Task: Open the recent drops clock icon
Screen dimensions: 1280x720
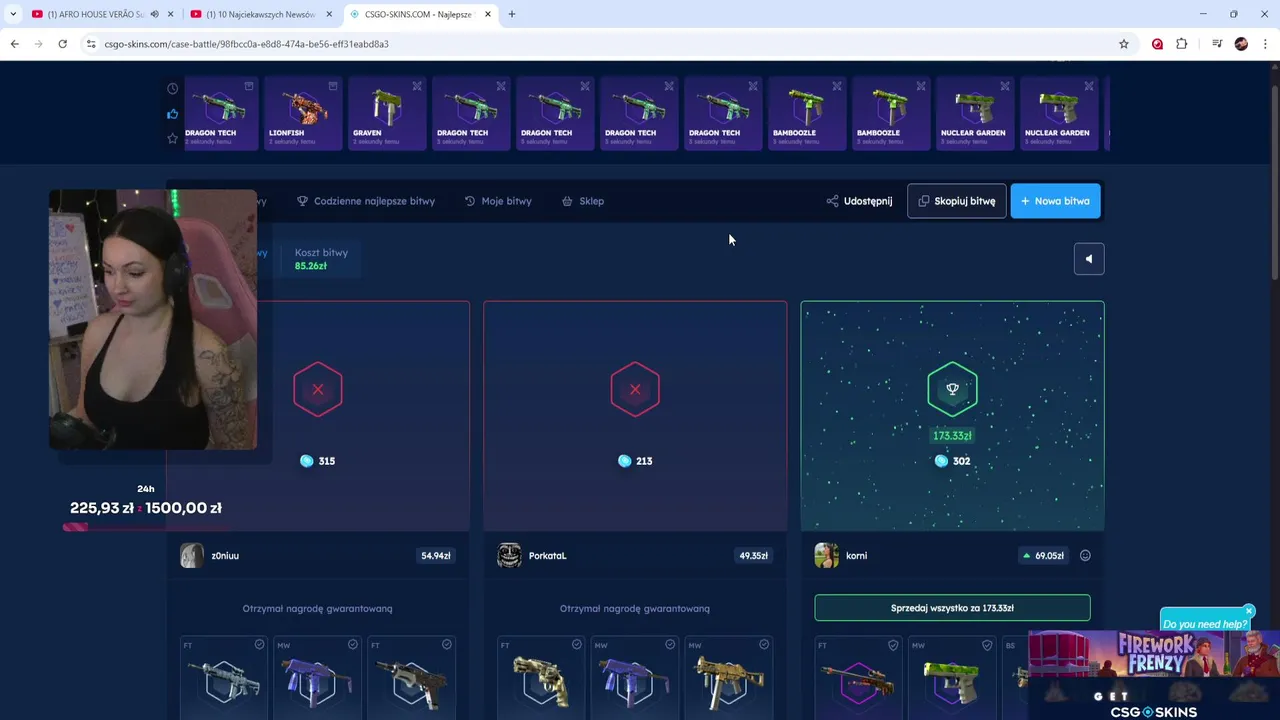Action: coord(172,89)
